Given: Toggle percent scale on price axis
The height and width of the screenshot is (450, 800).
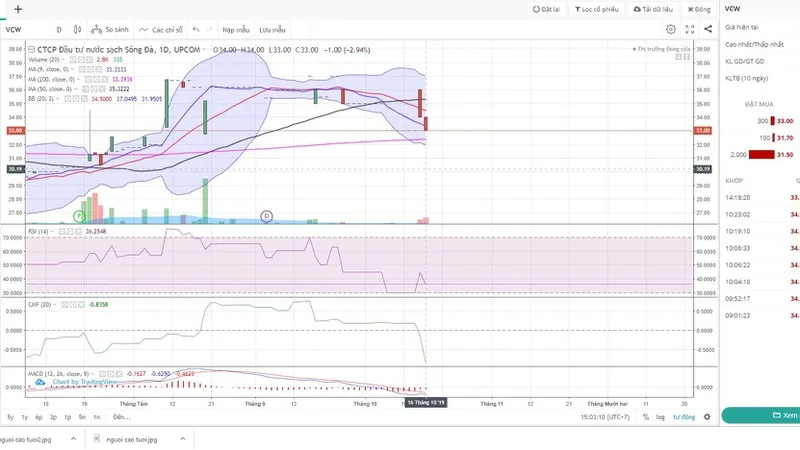Looking at the screenshot, I should 646,417.
